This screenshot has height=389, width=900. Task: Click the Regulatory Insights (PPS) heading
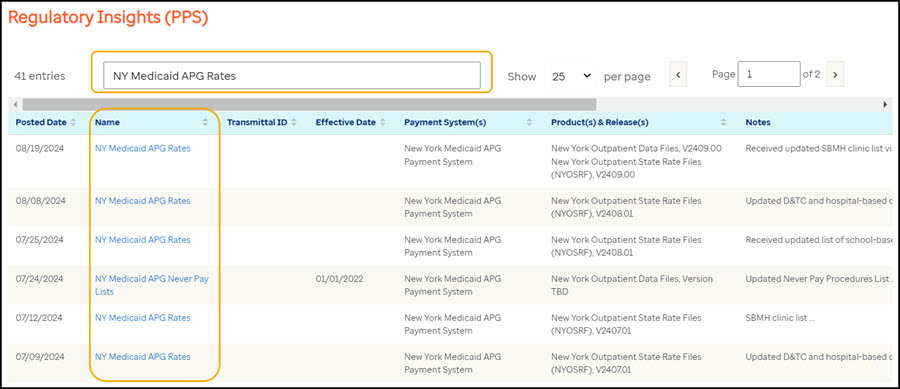click(108, 18)
